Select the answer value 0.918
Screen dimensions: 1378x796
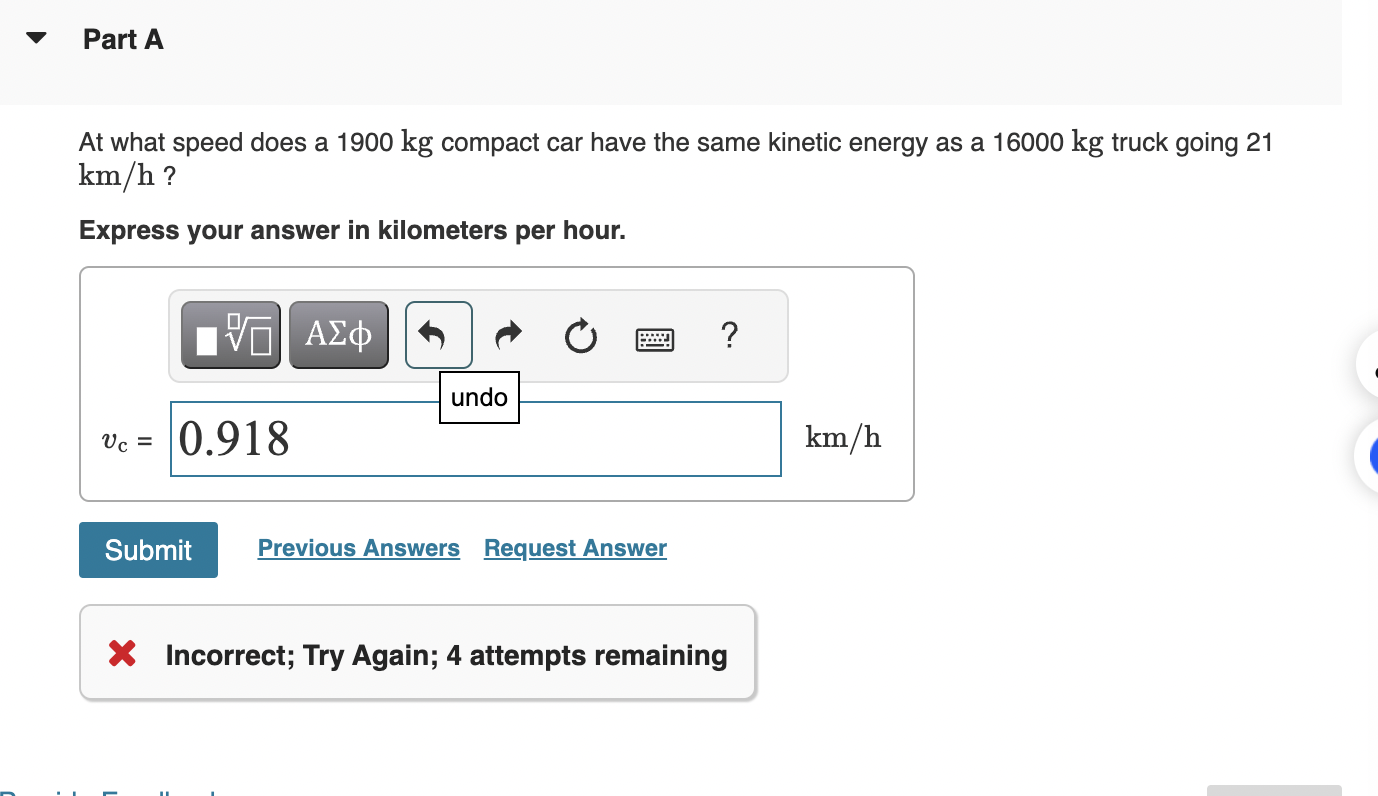tap(232, 438)
